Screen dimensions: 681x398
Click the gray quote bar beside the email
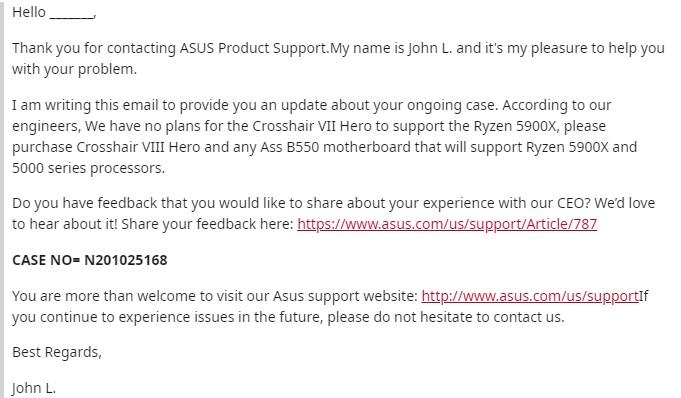2,199
